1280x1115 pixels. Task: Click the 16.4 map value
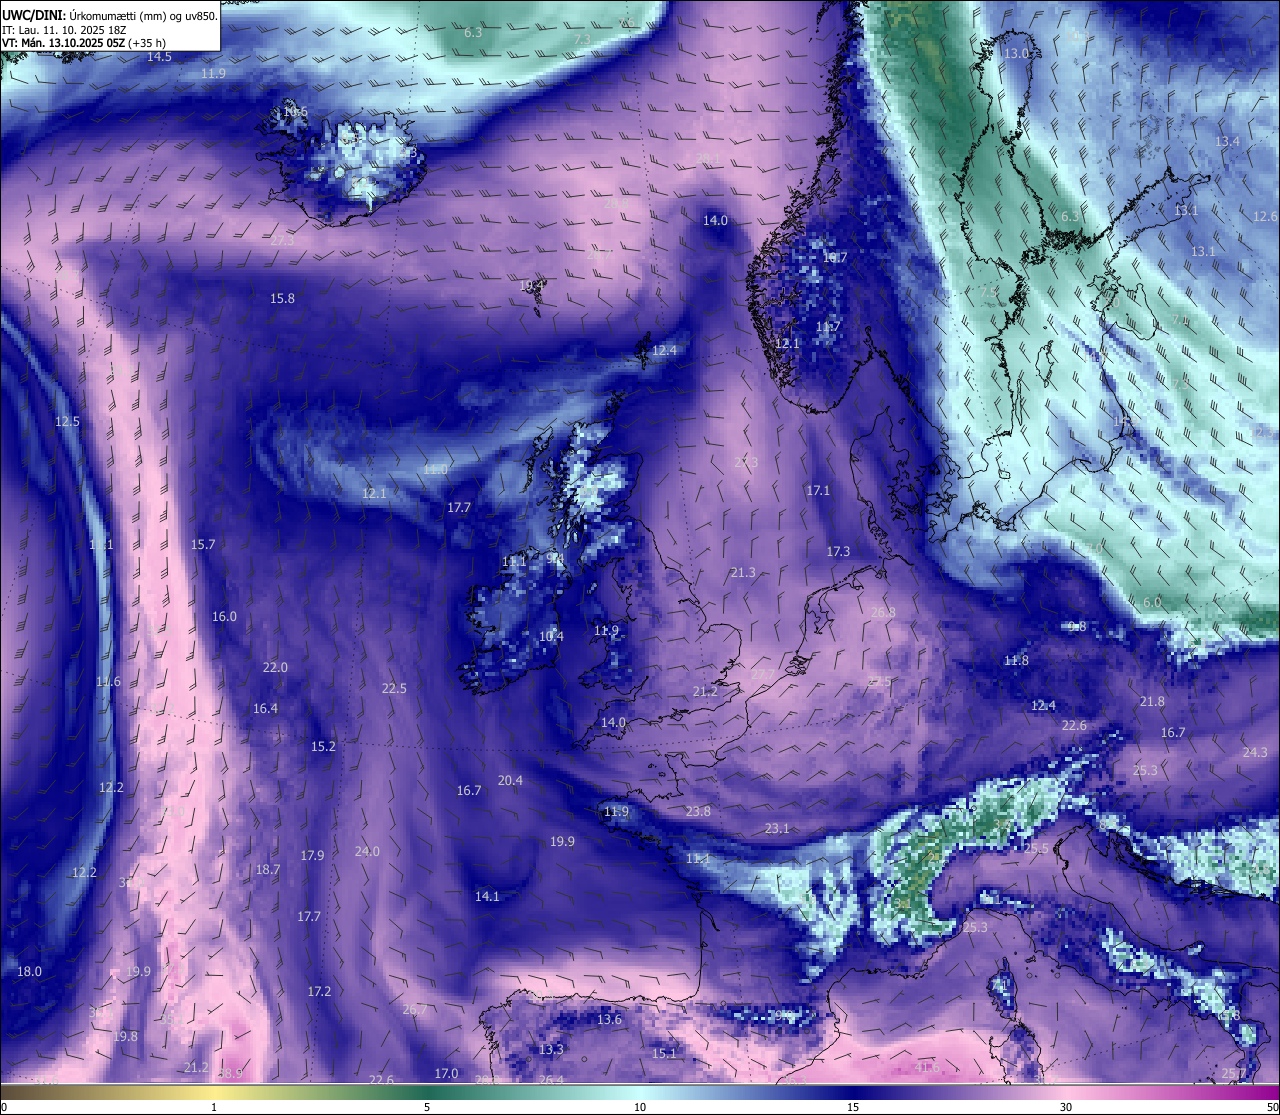pyautogui.click(x=265, y=709)
